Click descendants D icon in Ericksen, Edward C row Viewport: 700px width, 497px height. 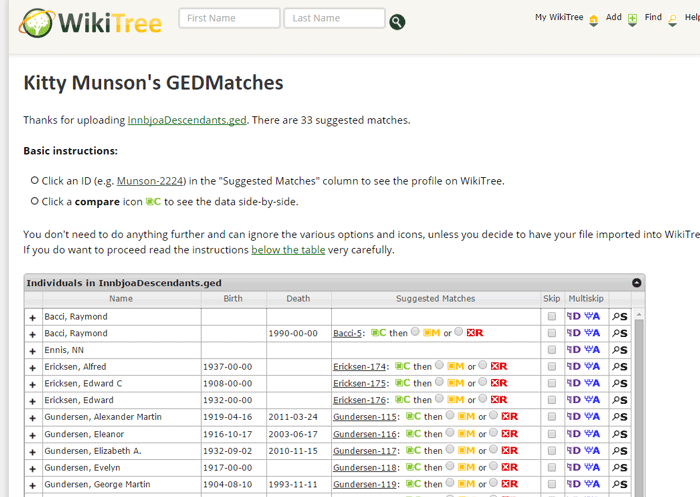574,383
